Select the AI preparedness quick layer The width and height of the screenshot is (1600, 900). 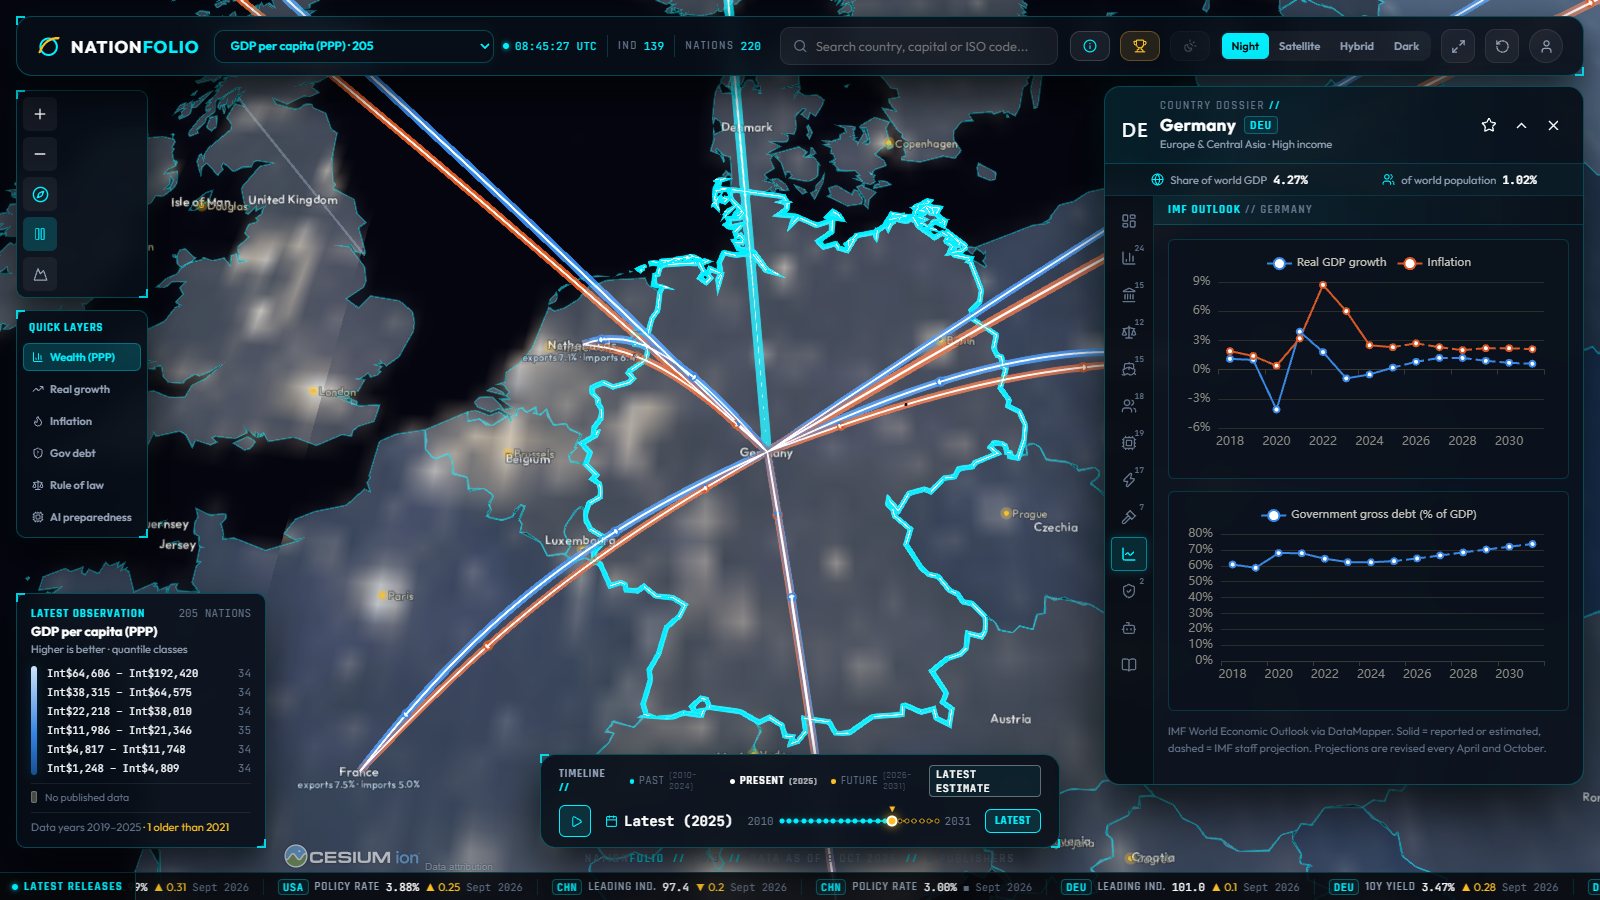[82, 517]
